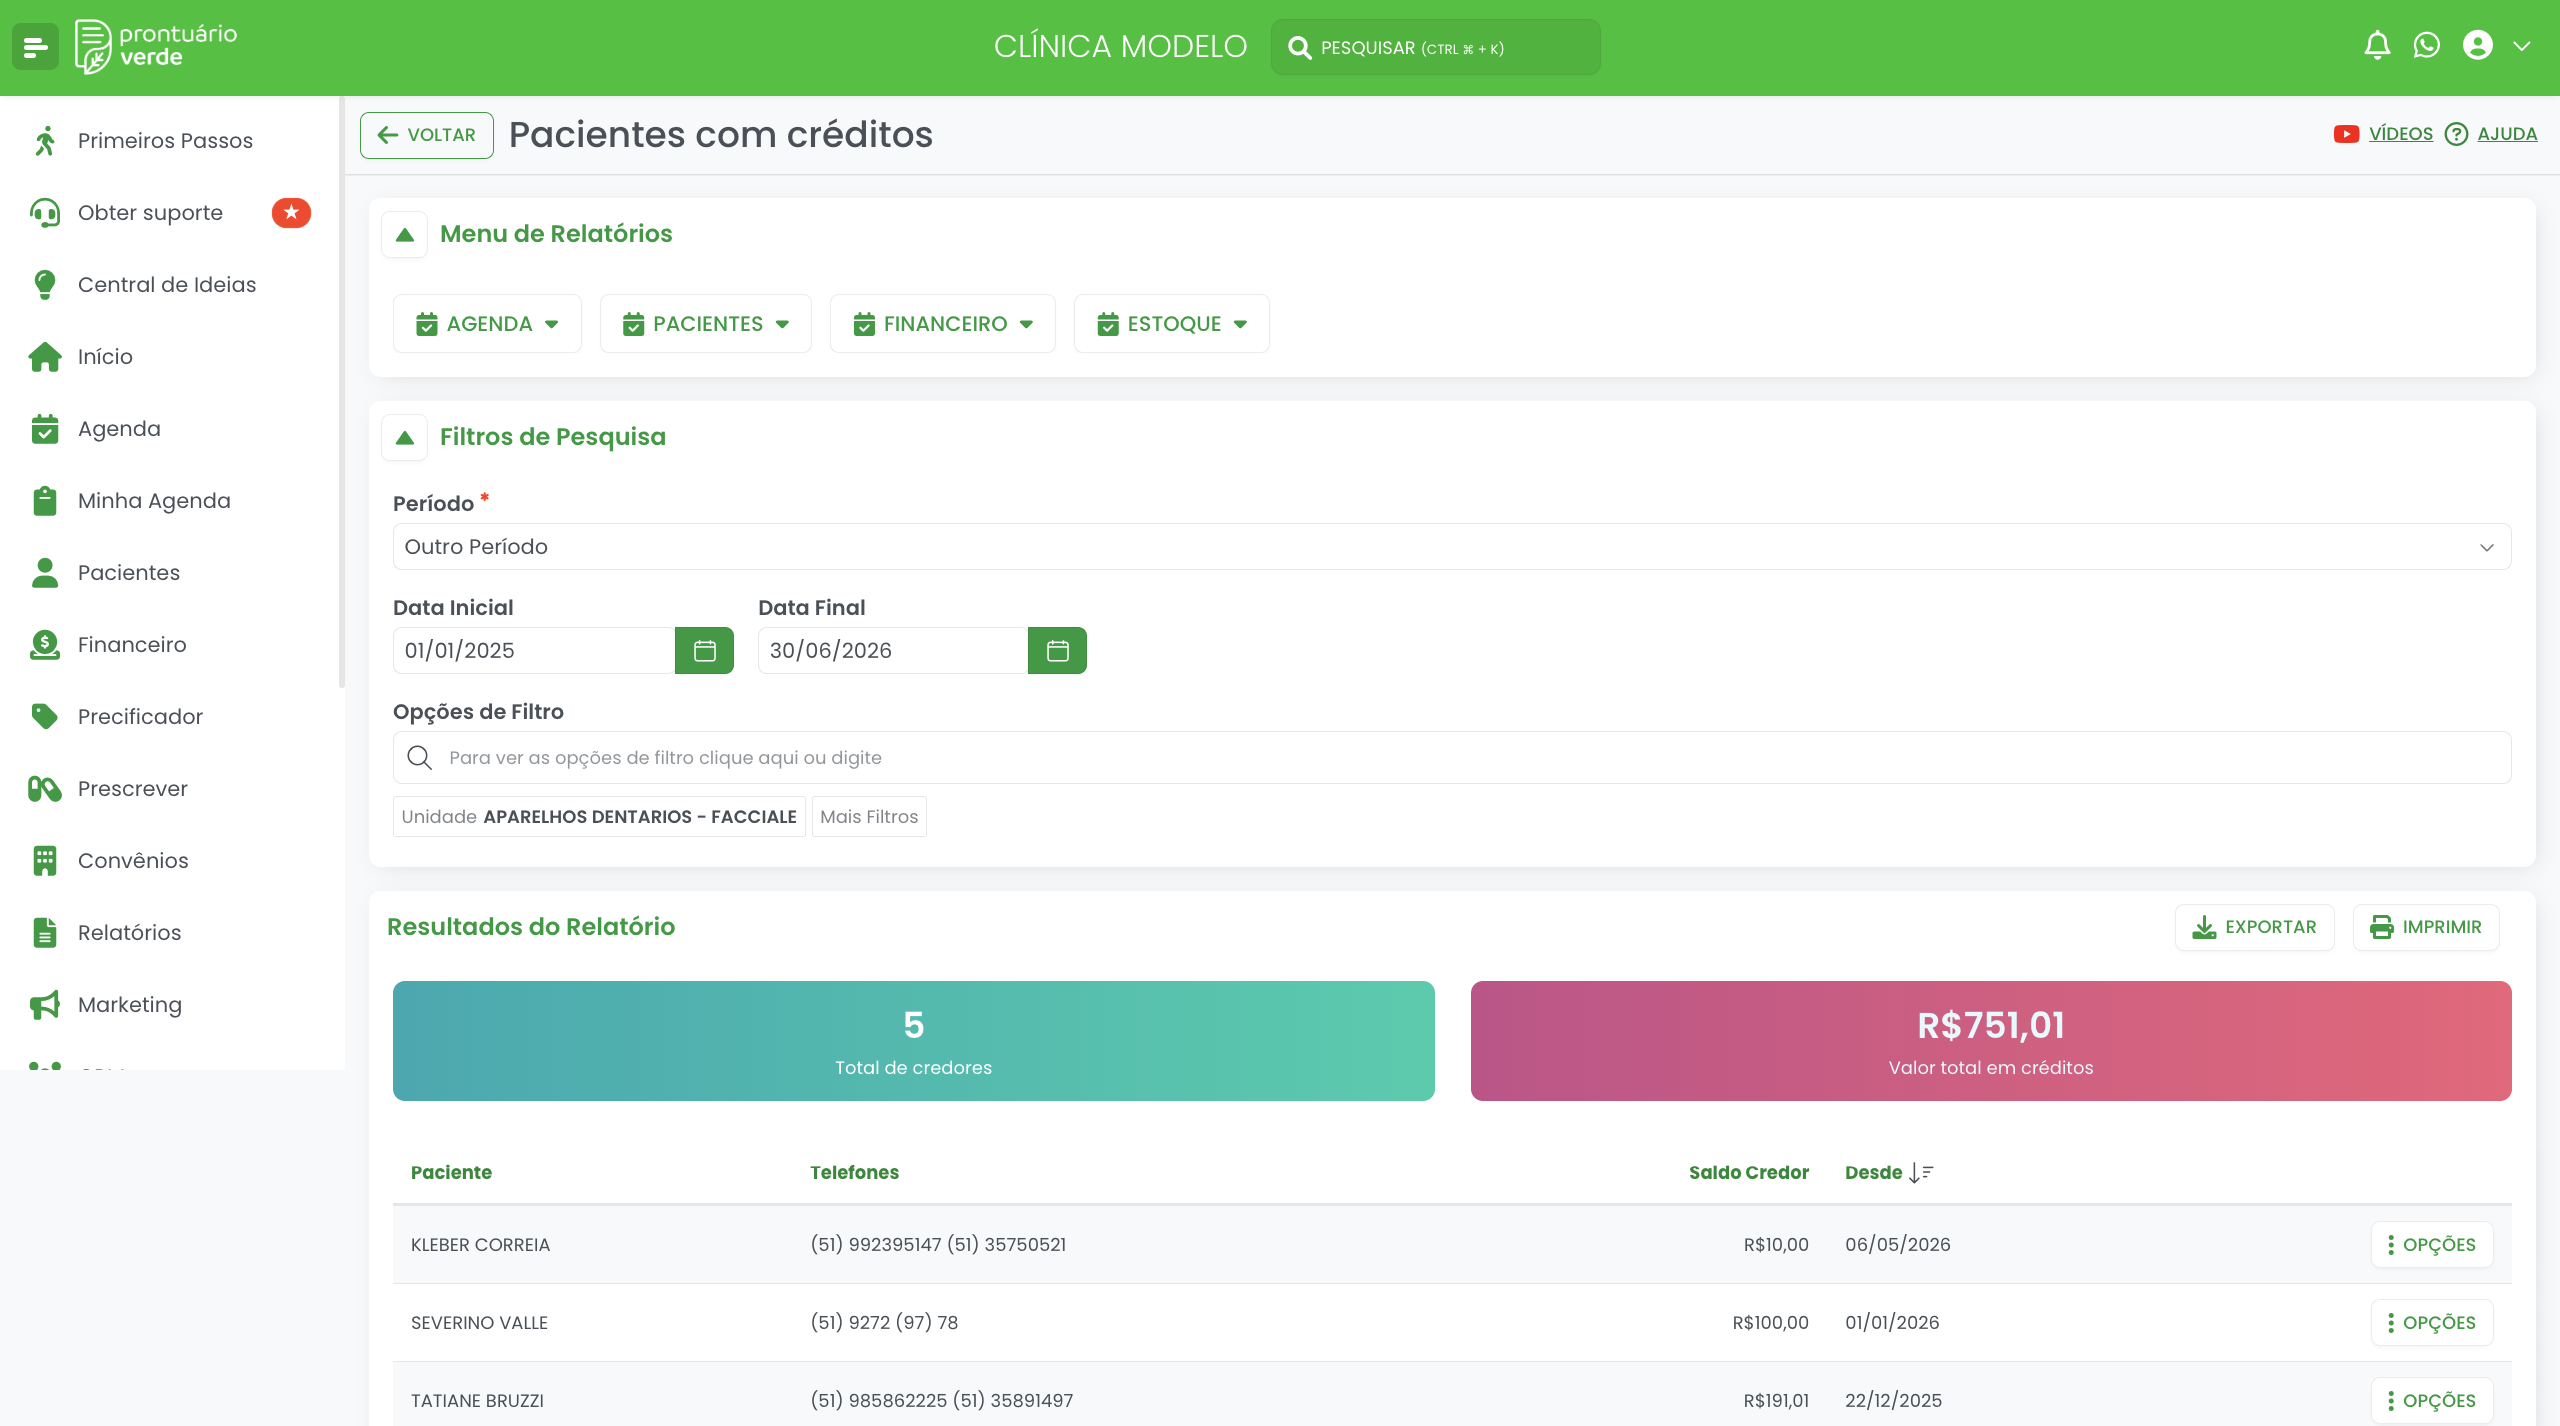2560x1426 pixels.
Task: Click the VOLTAR back button
Action: click(x=427, y=135)
